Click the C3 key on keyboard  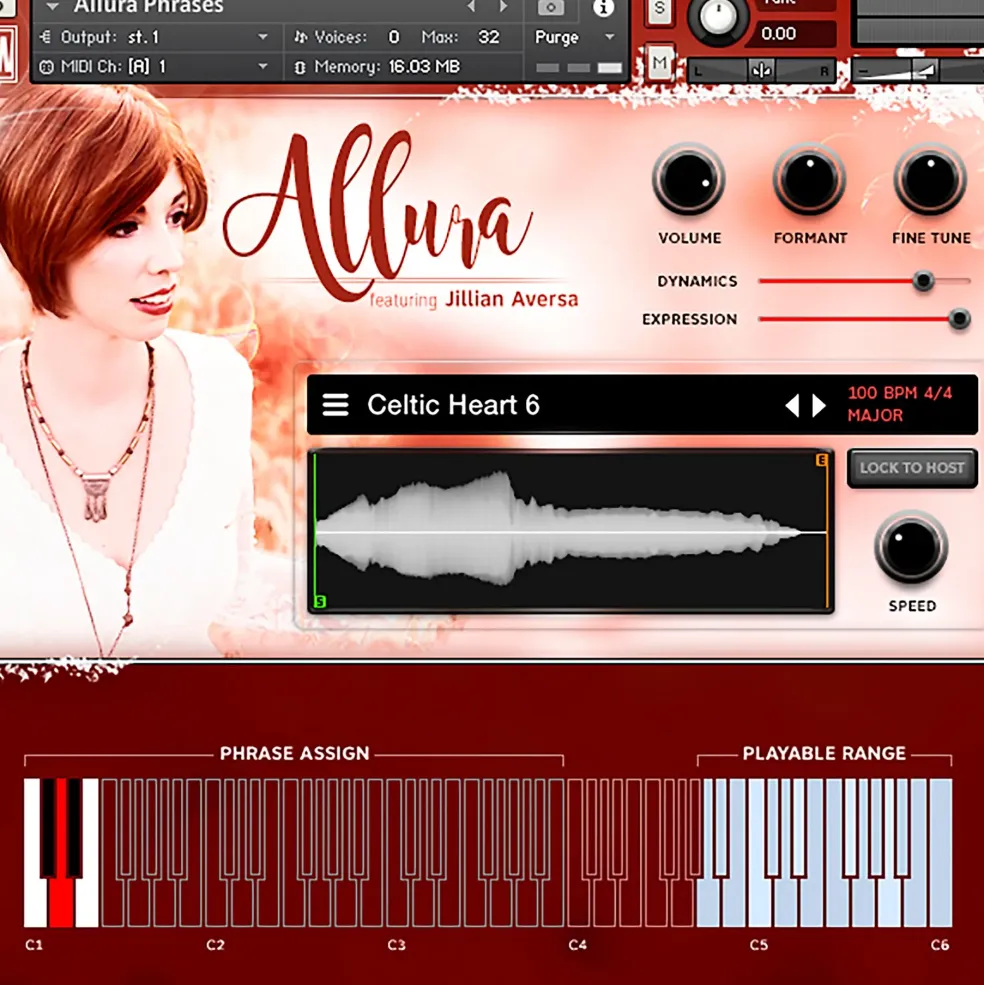click(398, 902)
